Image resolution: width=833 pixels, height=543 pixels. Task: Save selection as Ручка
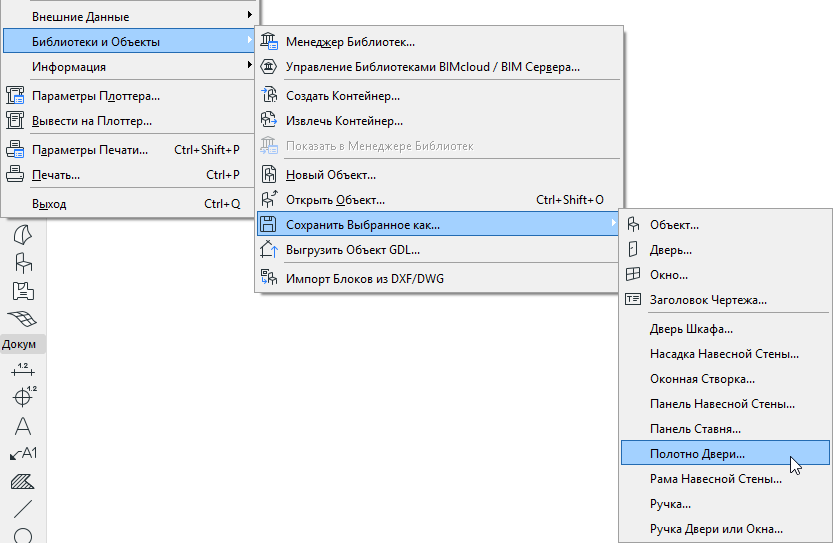(x=725, y=504)
